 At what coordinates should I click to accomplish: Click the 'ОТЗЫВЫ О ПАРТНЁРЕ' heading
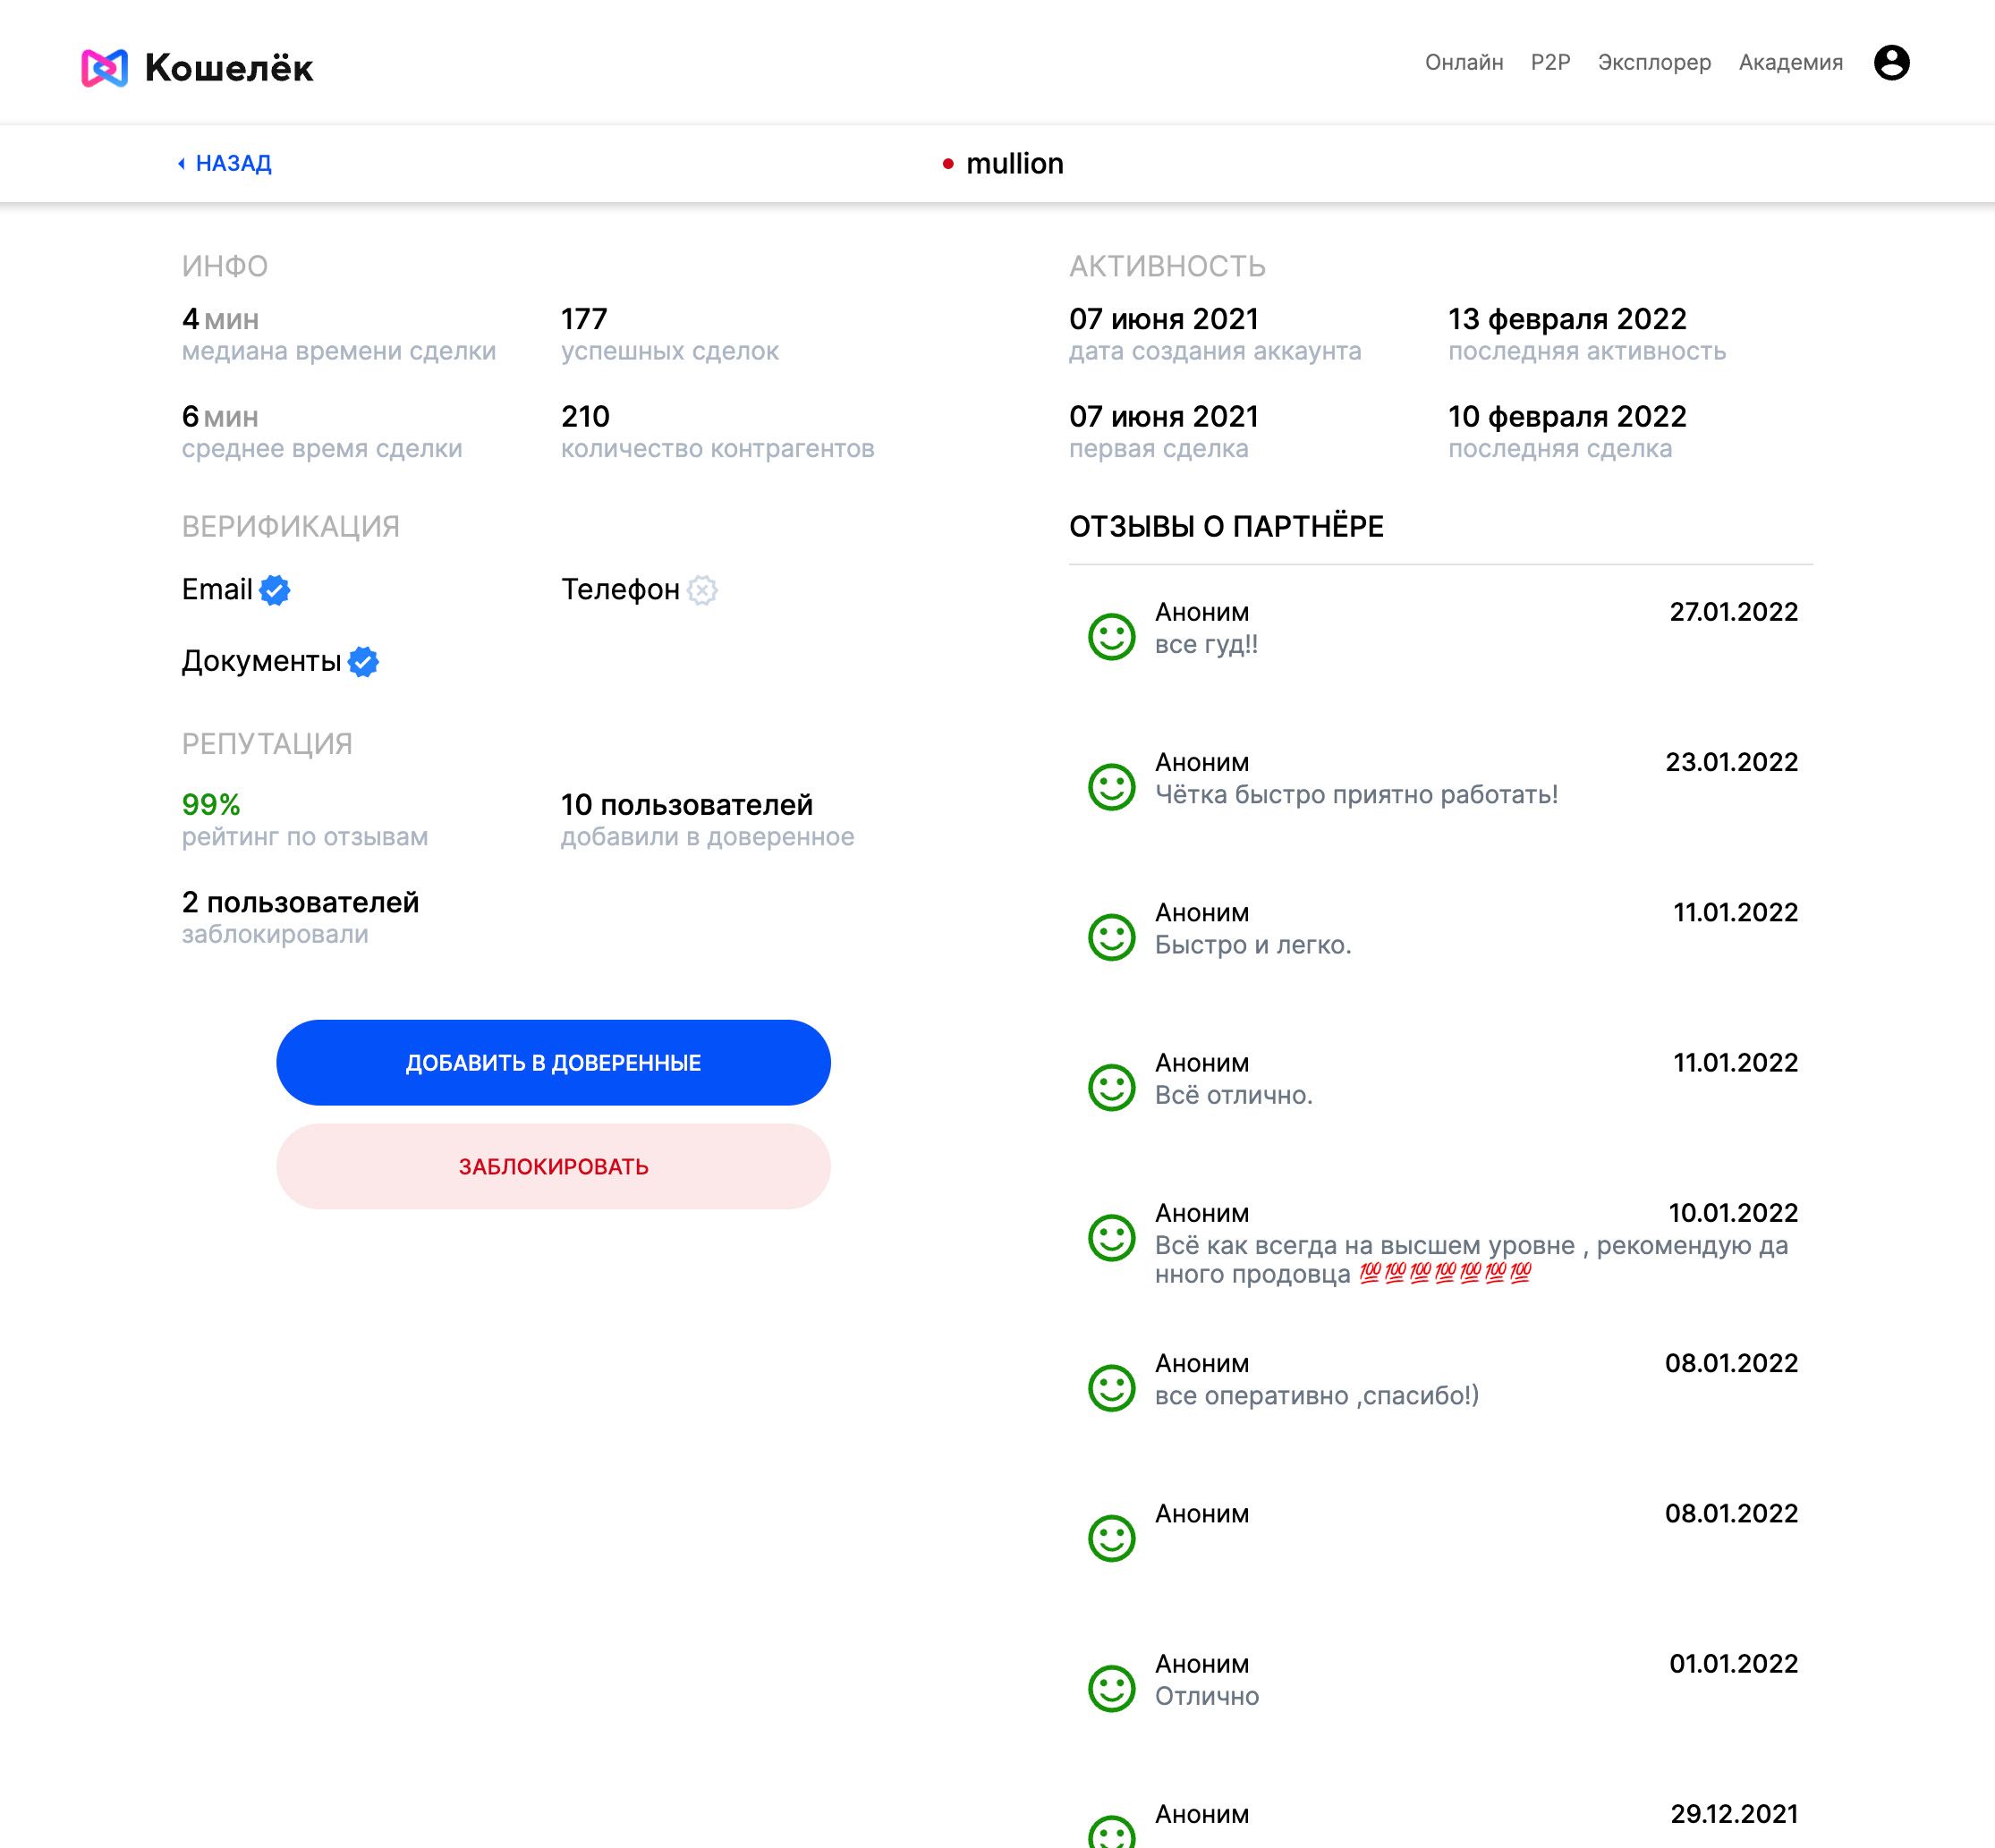click(1226, 526)
